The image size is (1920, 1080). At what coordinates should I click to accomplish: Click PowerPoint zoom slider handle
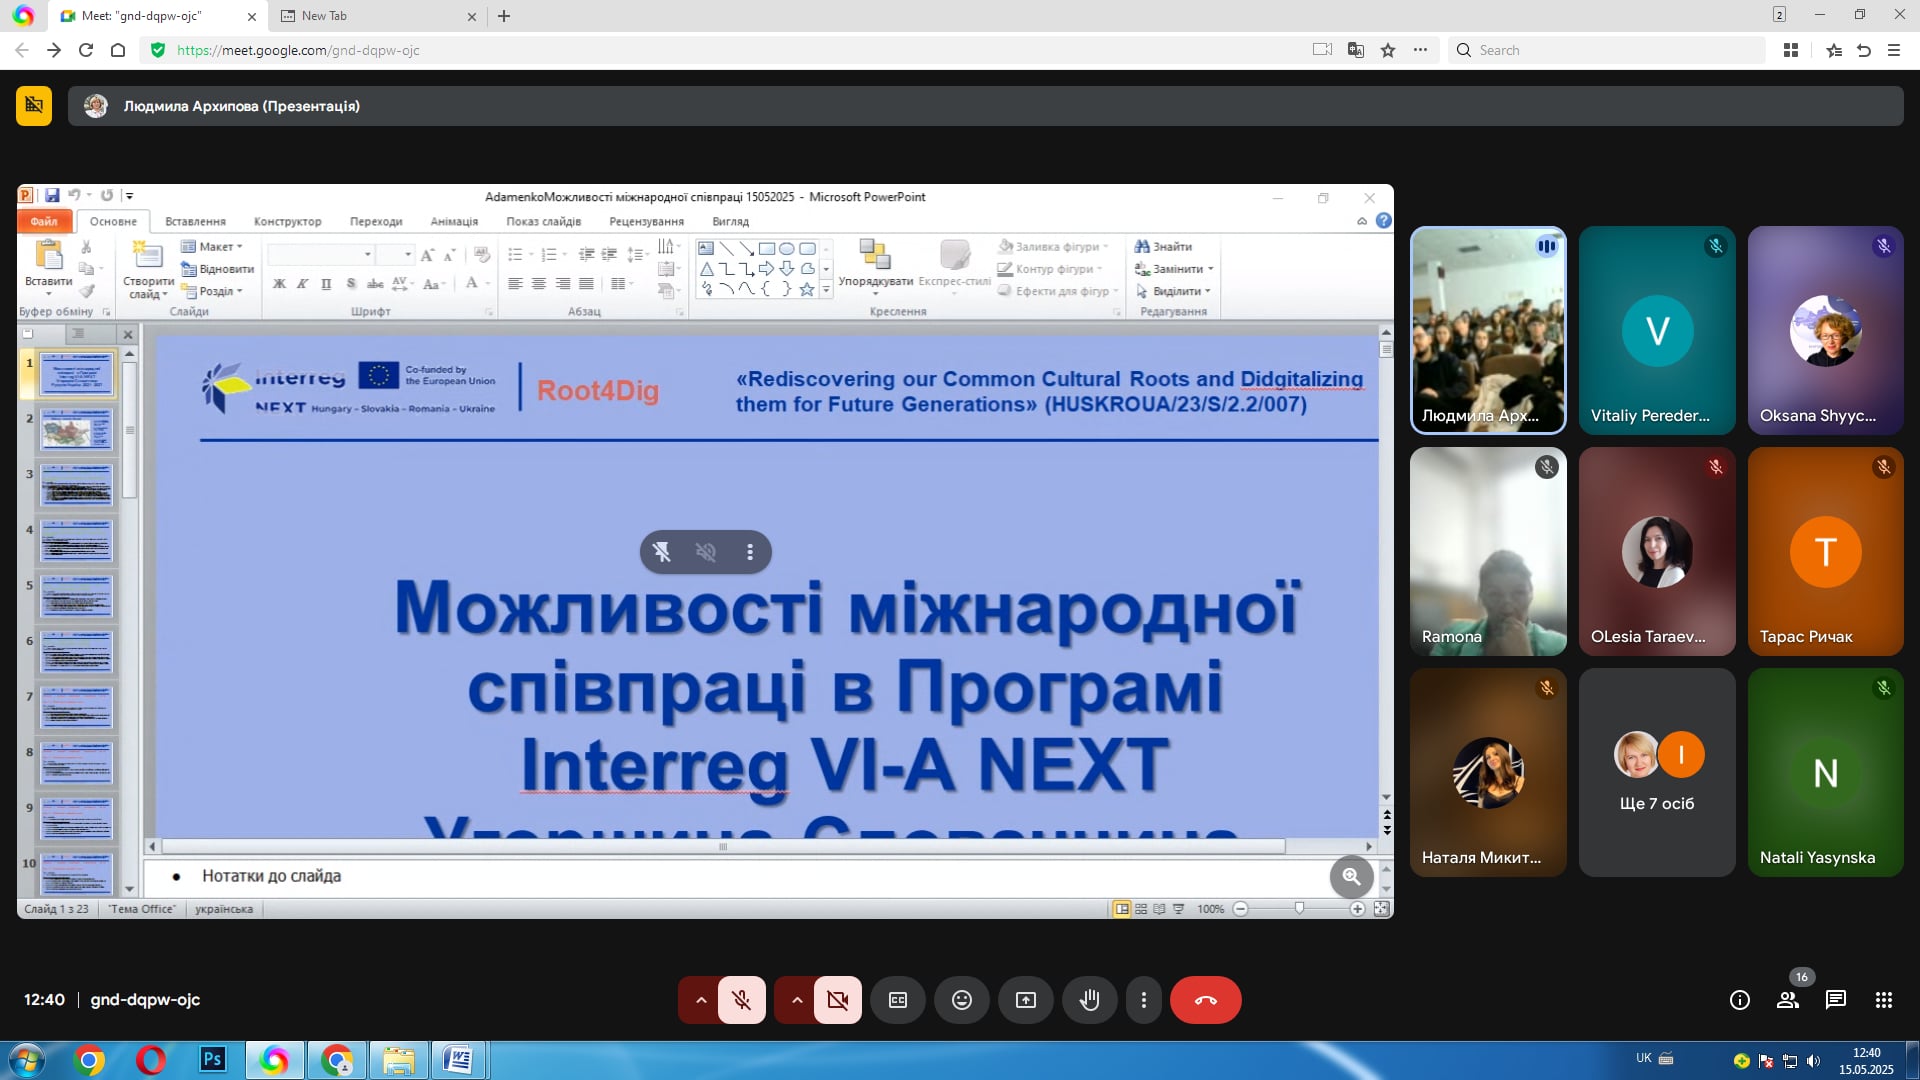tap(1299, 908)
